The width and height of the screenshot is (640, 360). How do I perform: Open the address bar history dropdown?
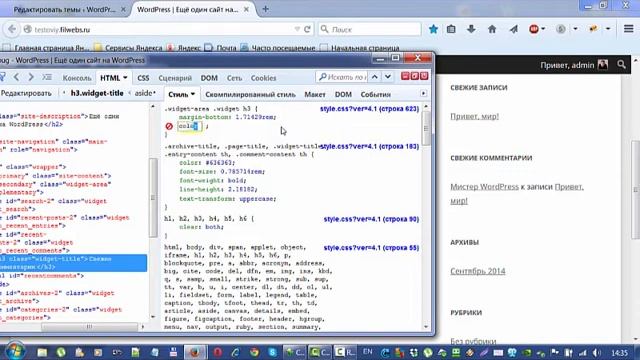pyautogui.click(x=297, y=29)
